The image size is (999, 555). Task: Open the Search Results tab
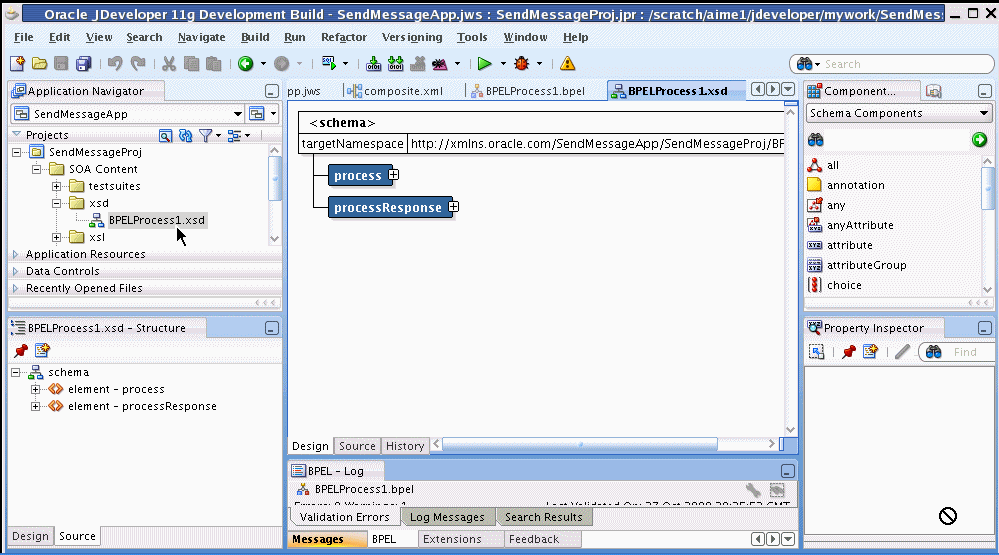(543, 517)
